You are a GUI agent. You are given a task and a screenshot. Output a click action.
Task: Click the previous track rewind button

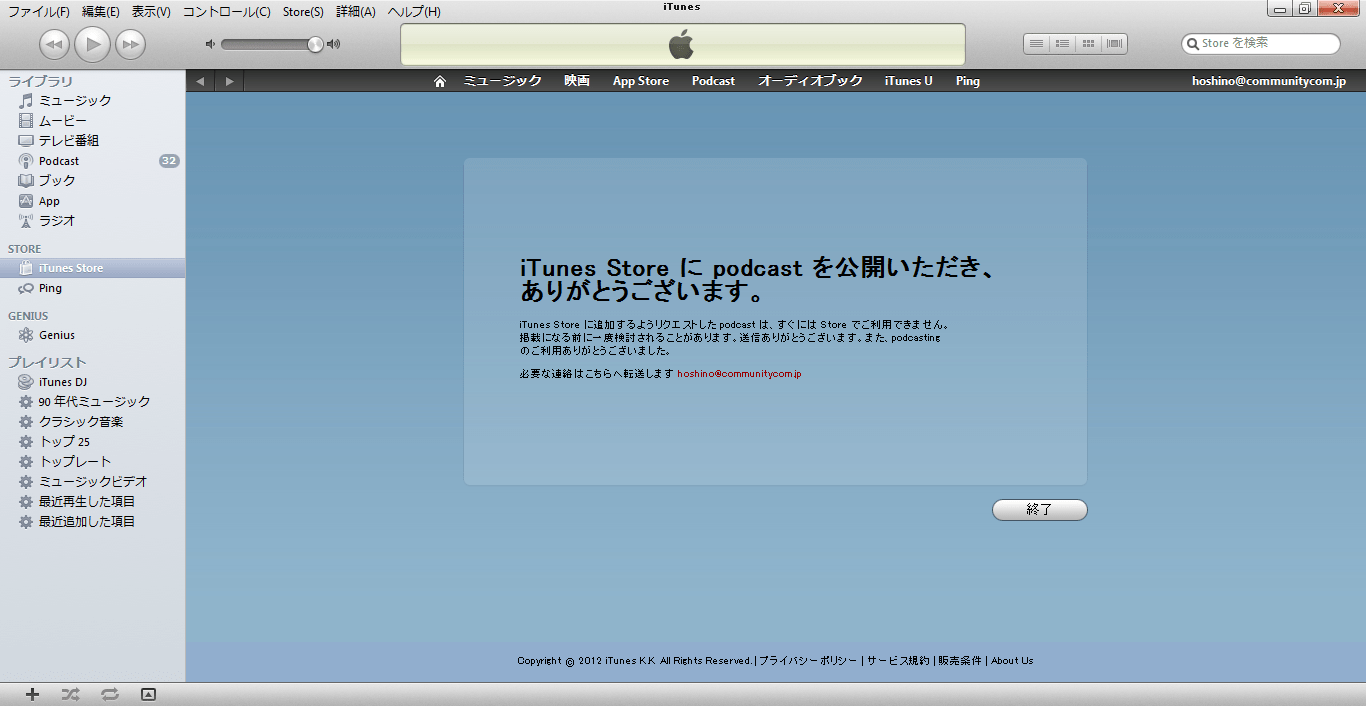pyautogui.click(x=54, y=44)
